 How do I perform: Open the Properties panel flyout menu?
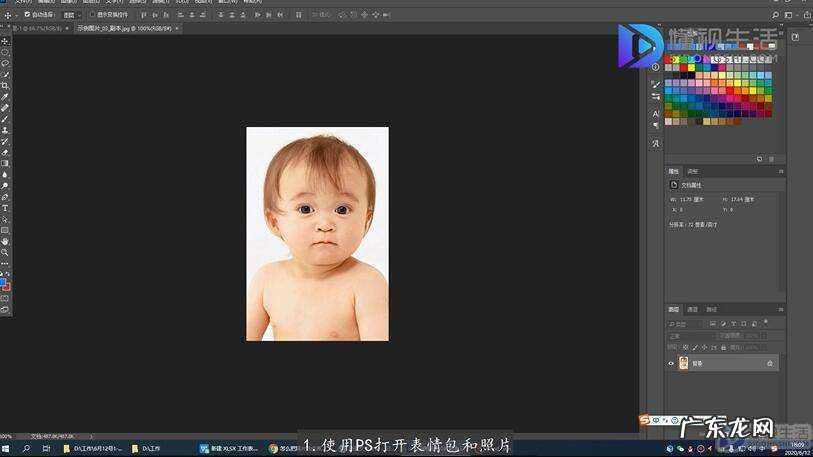781,171
